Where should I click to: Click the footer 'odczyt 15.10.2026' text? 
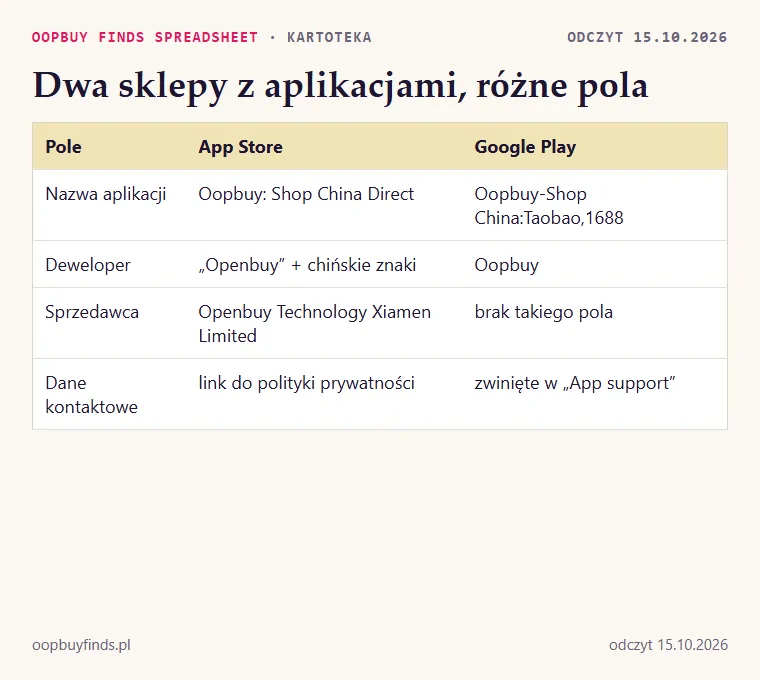coord(668,645)
